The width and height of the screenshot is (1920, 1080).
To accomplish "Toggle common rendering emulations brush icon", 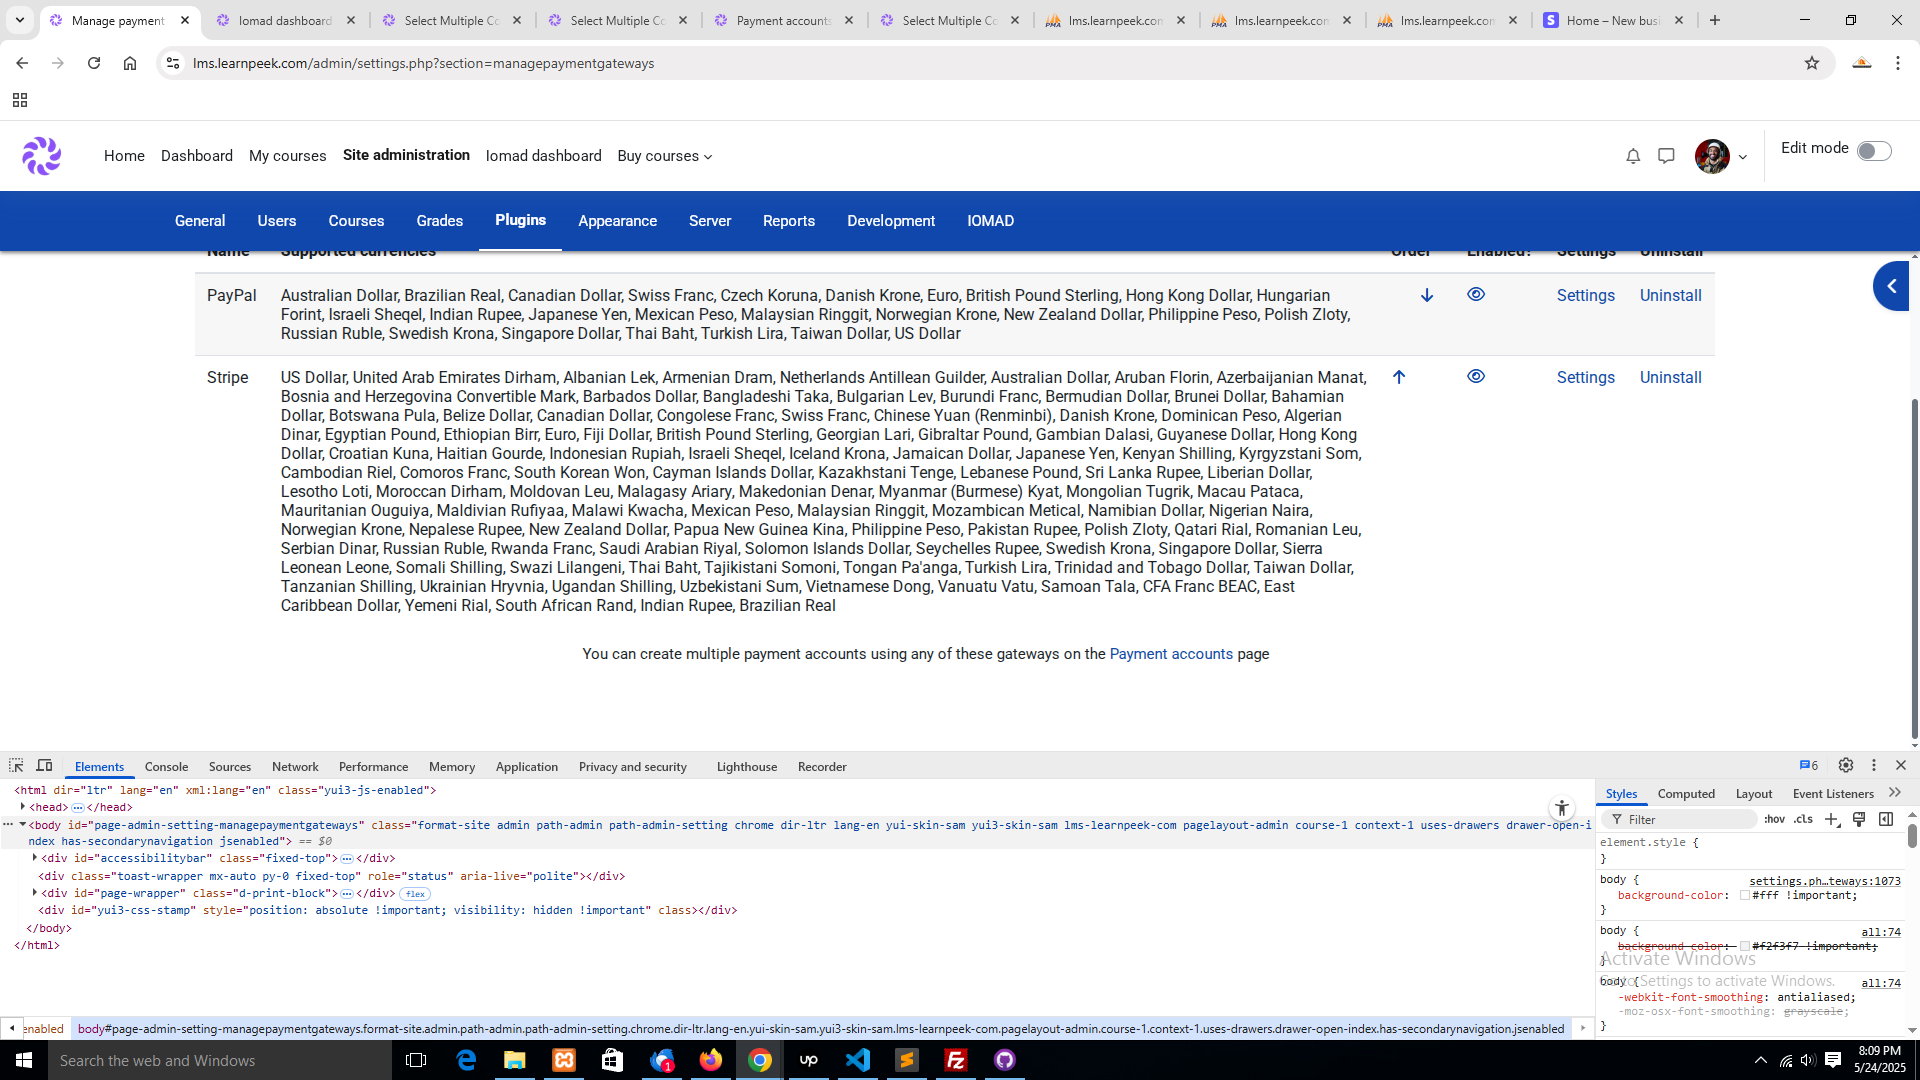I will pyautogui.click(x=1859, y=819).
